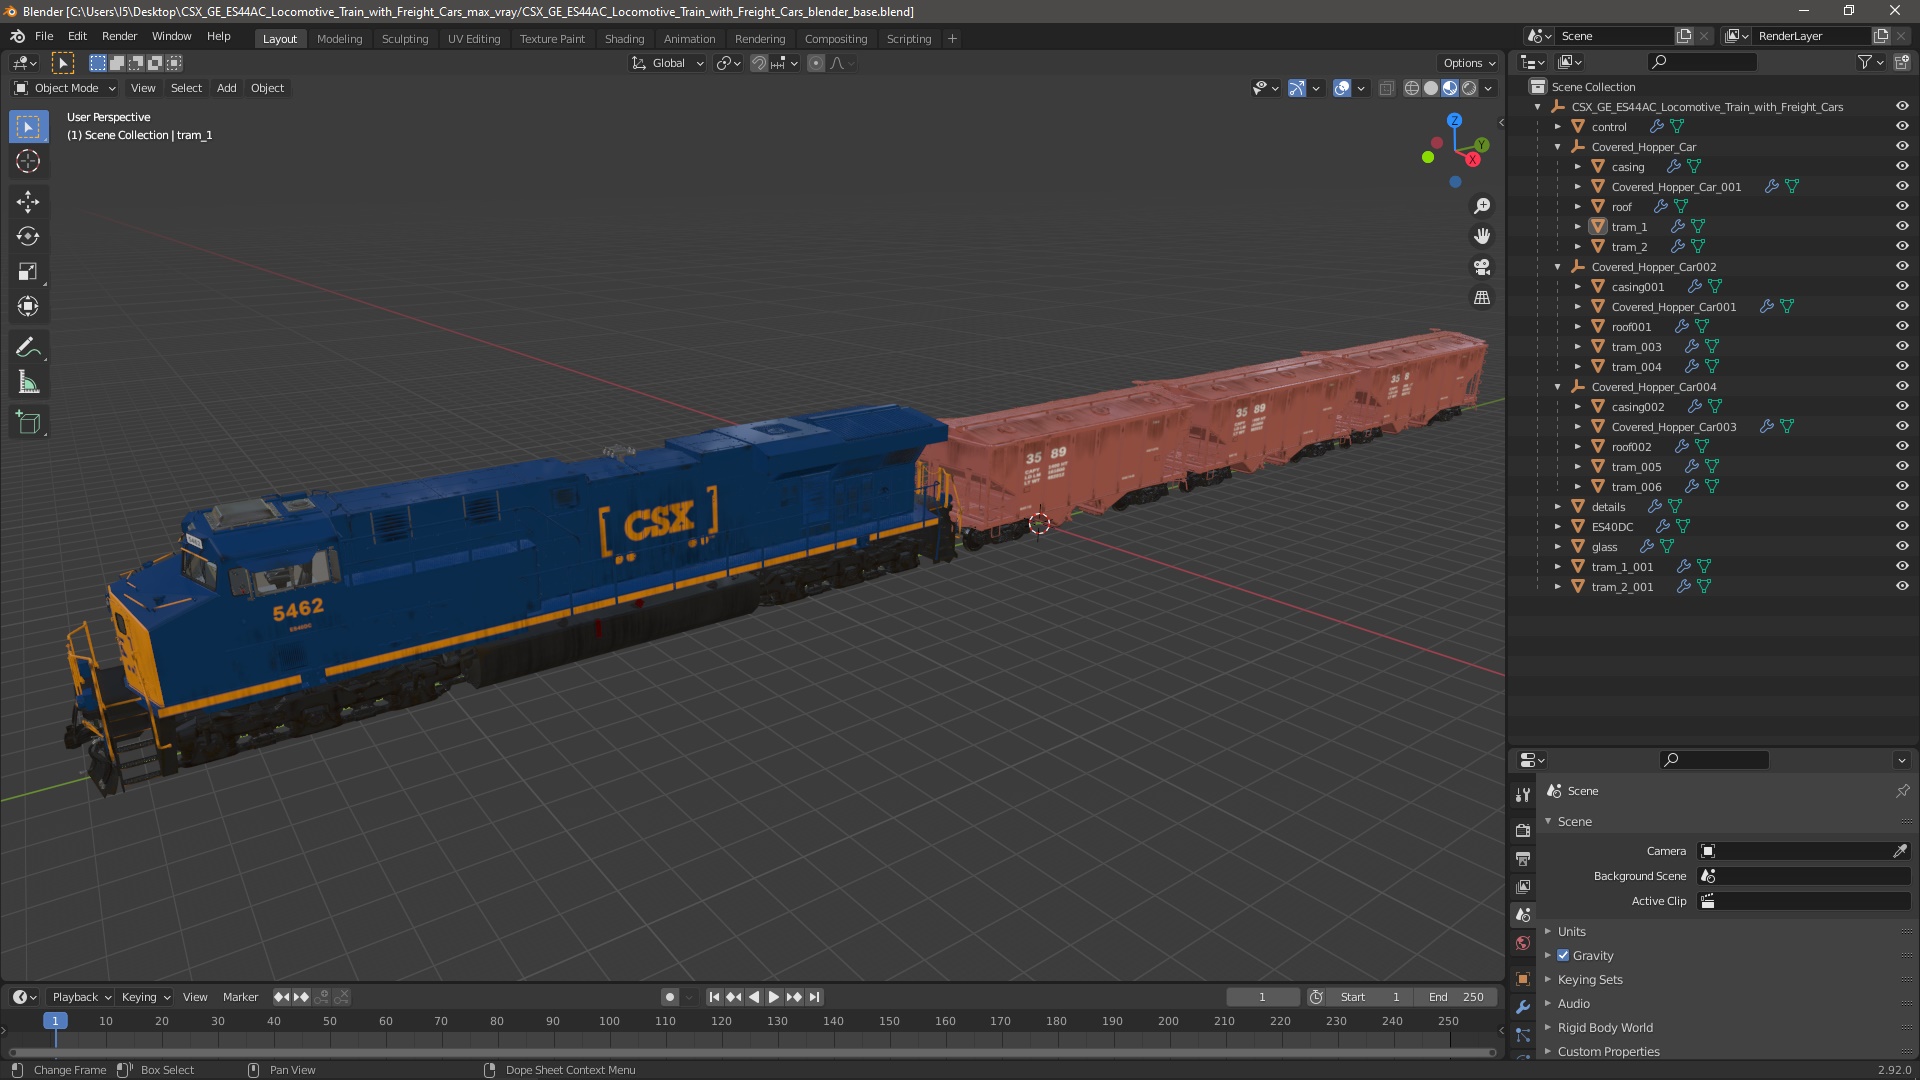This screenshot has width=1920, height=1080.
Task: Open the World properties tab
Action: pos(1523,943)
